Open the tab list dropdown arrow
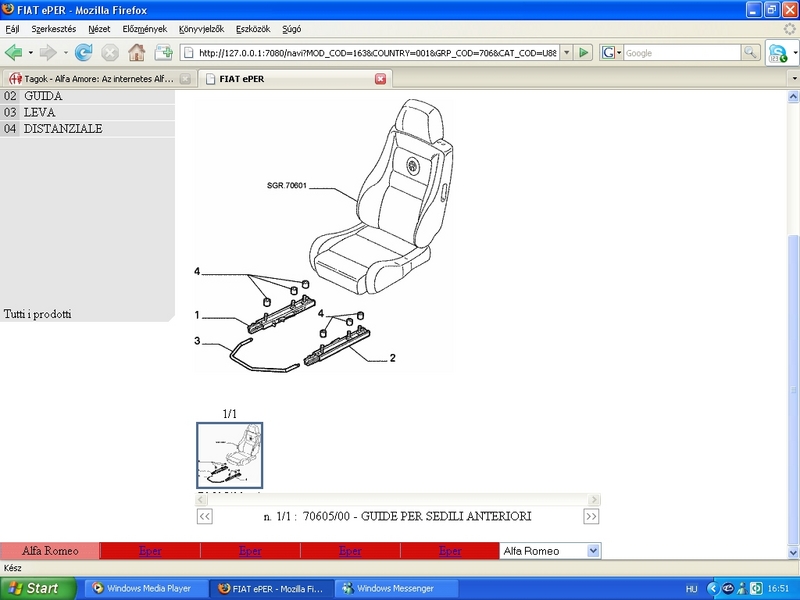The width and height of the screenshot is (800, 600). 794,79
